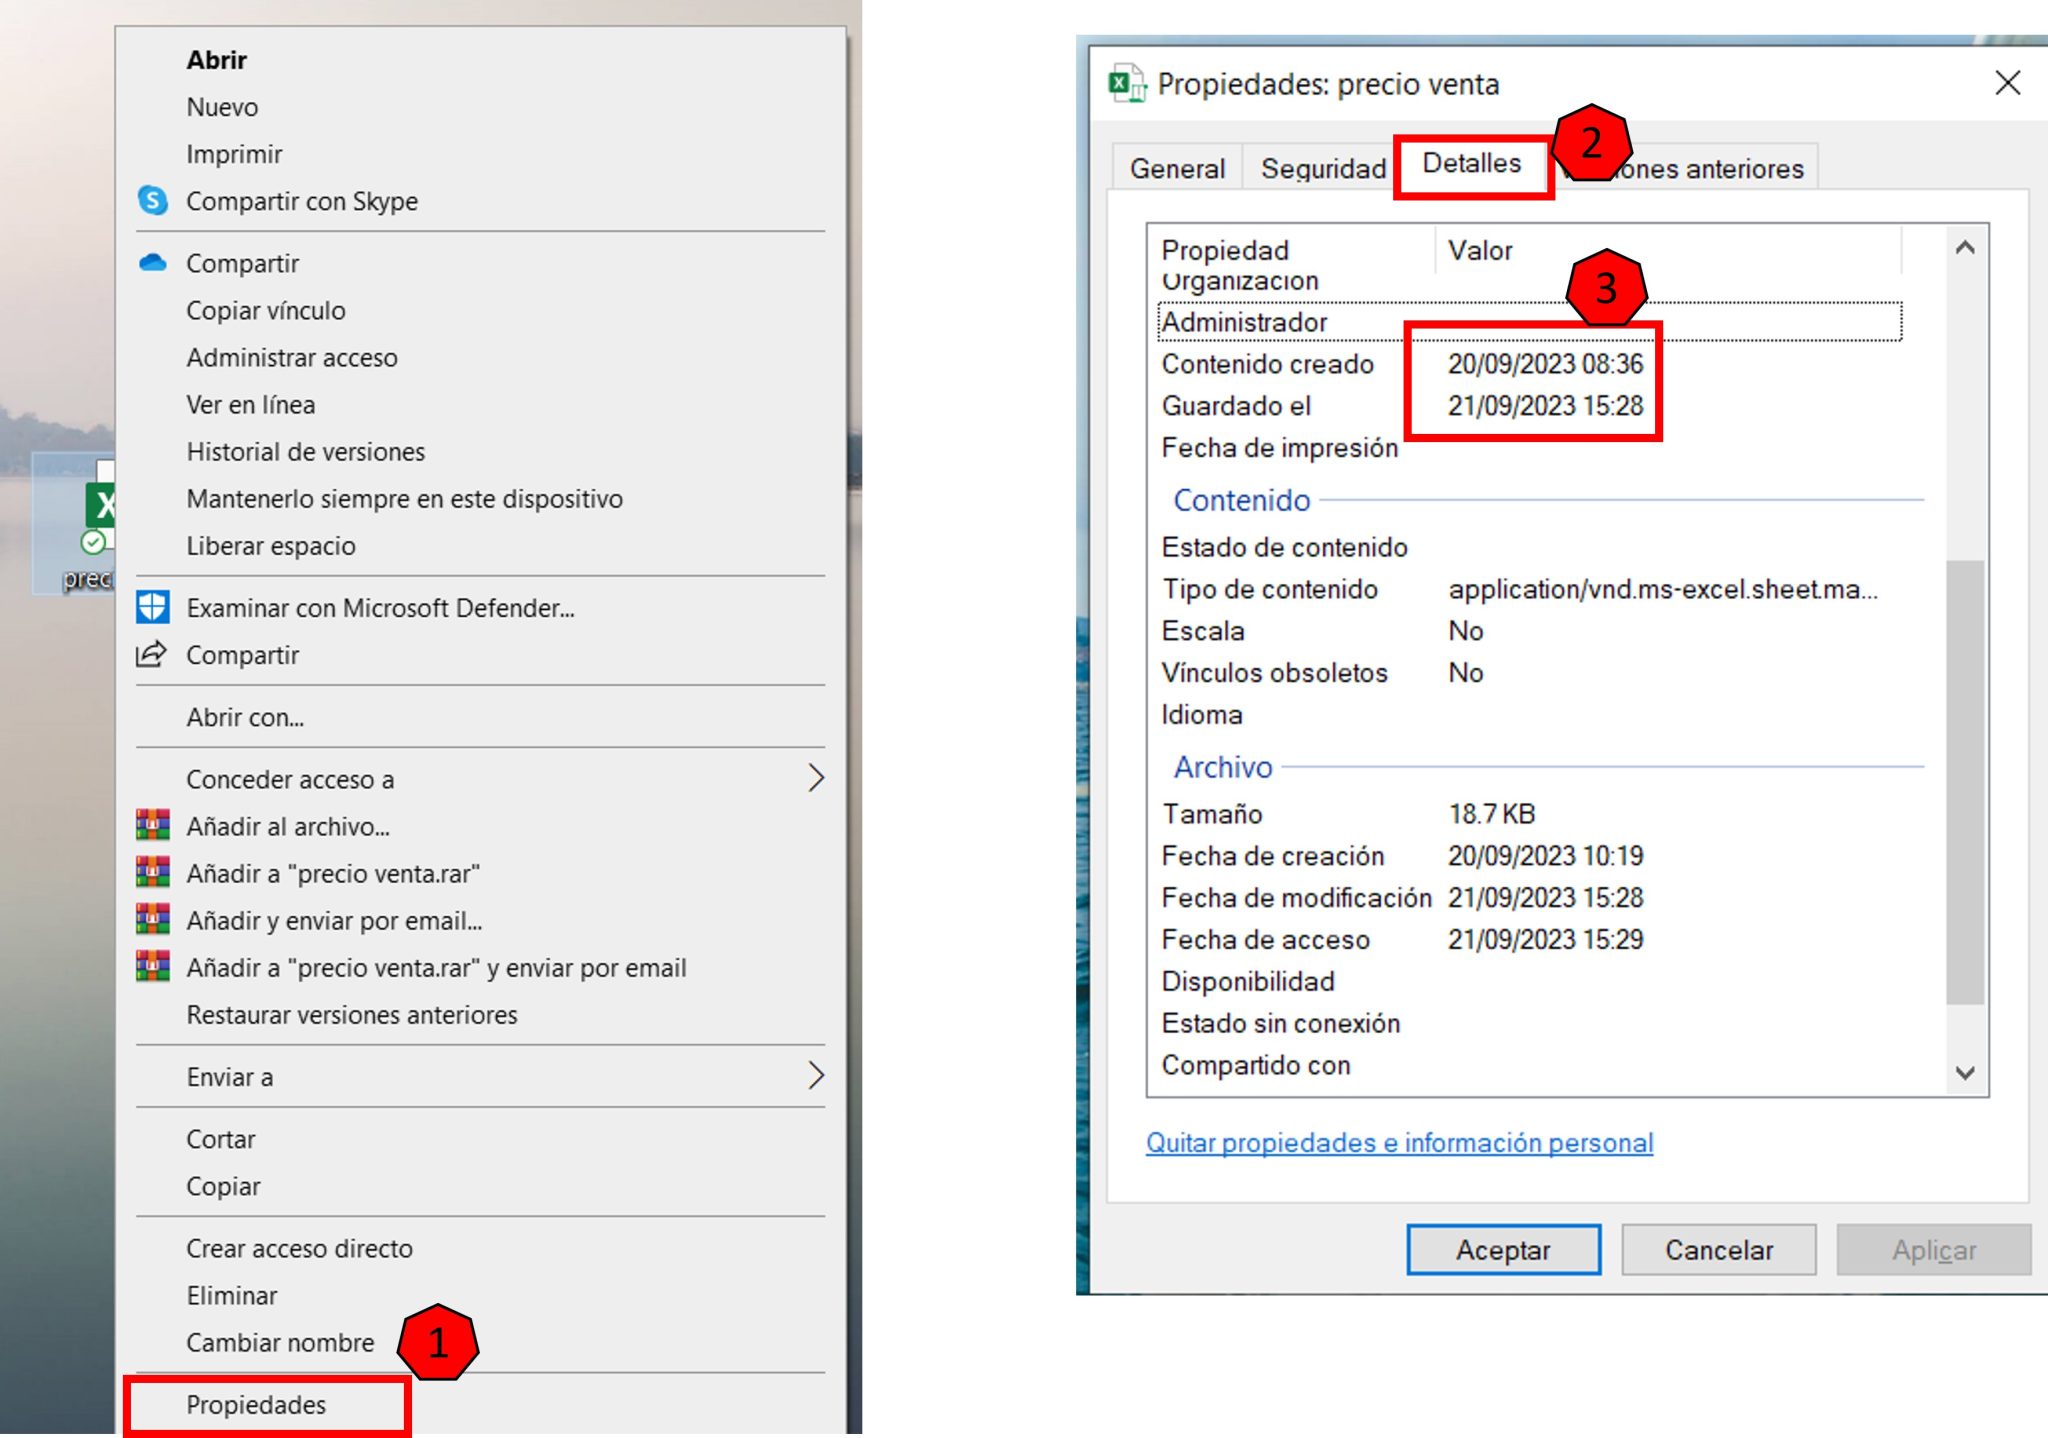Click the Microsoft Defender shield icon

152,607
